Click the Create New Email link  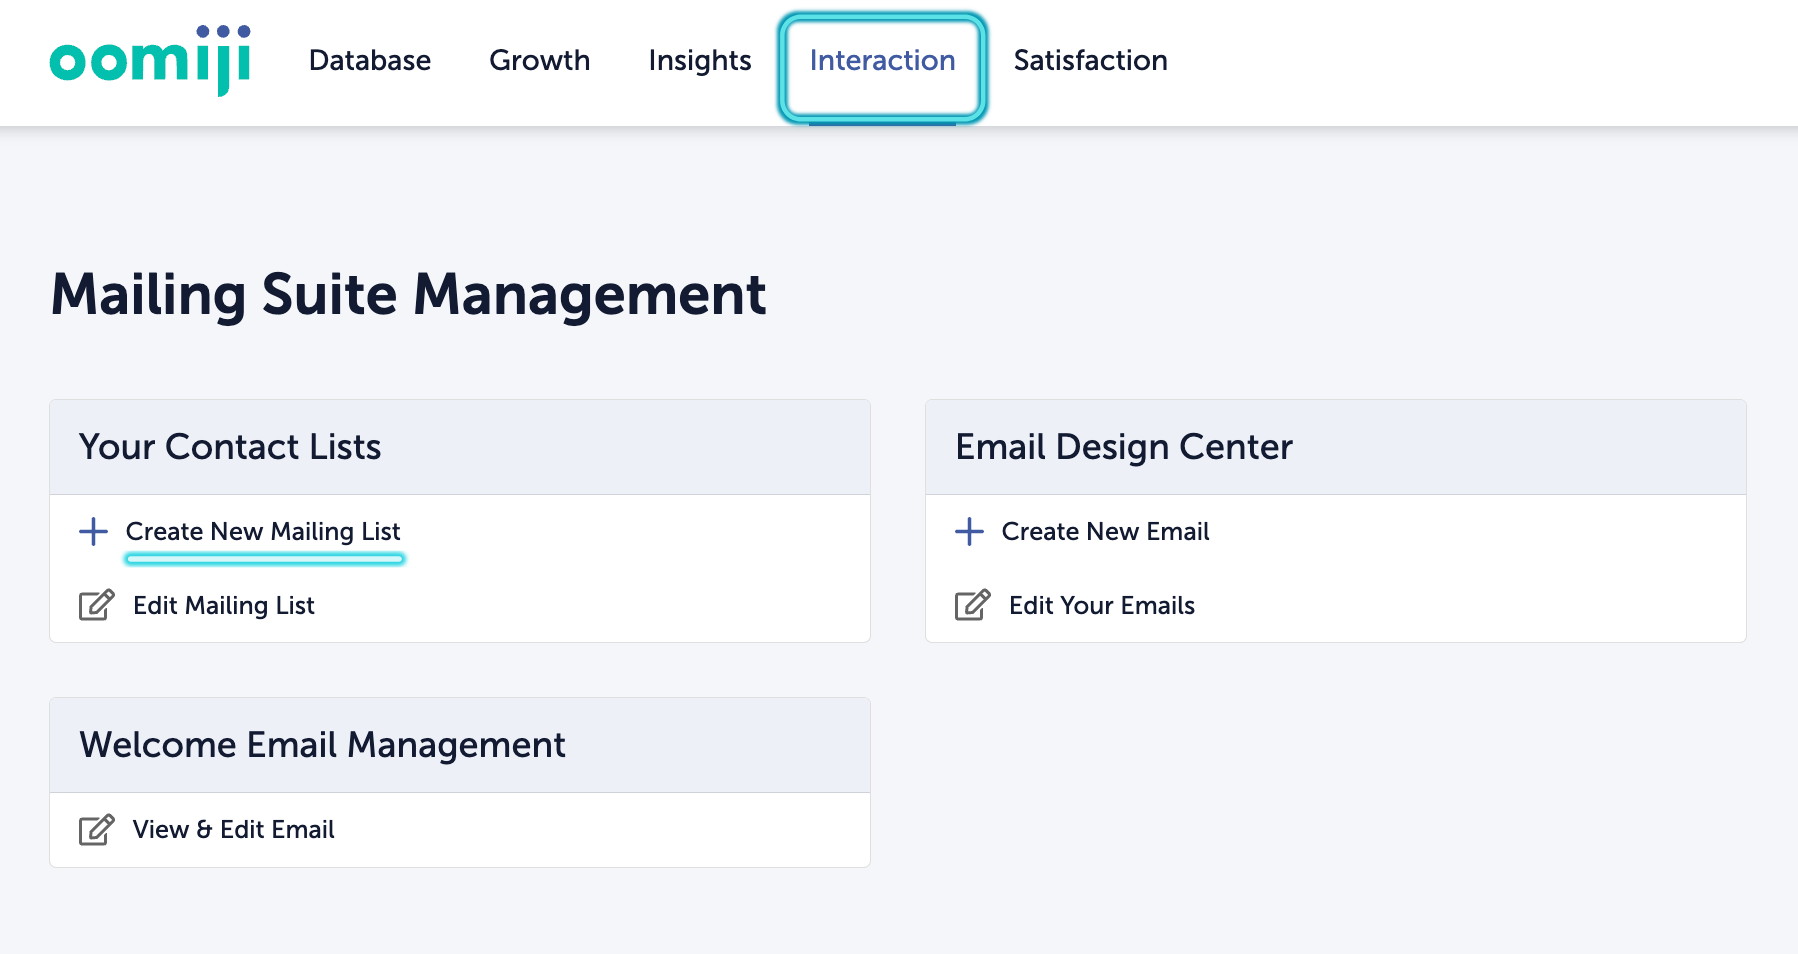pos(1105,531)
